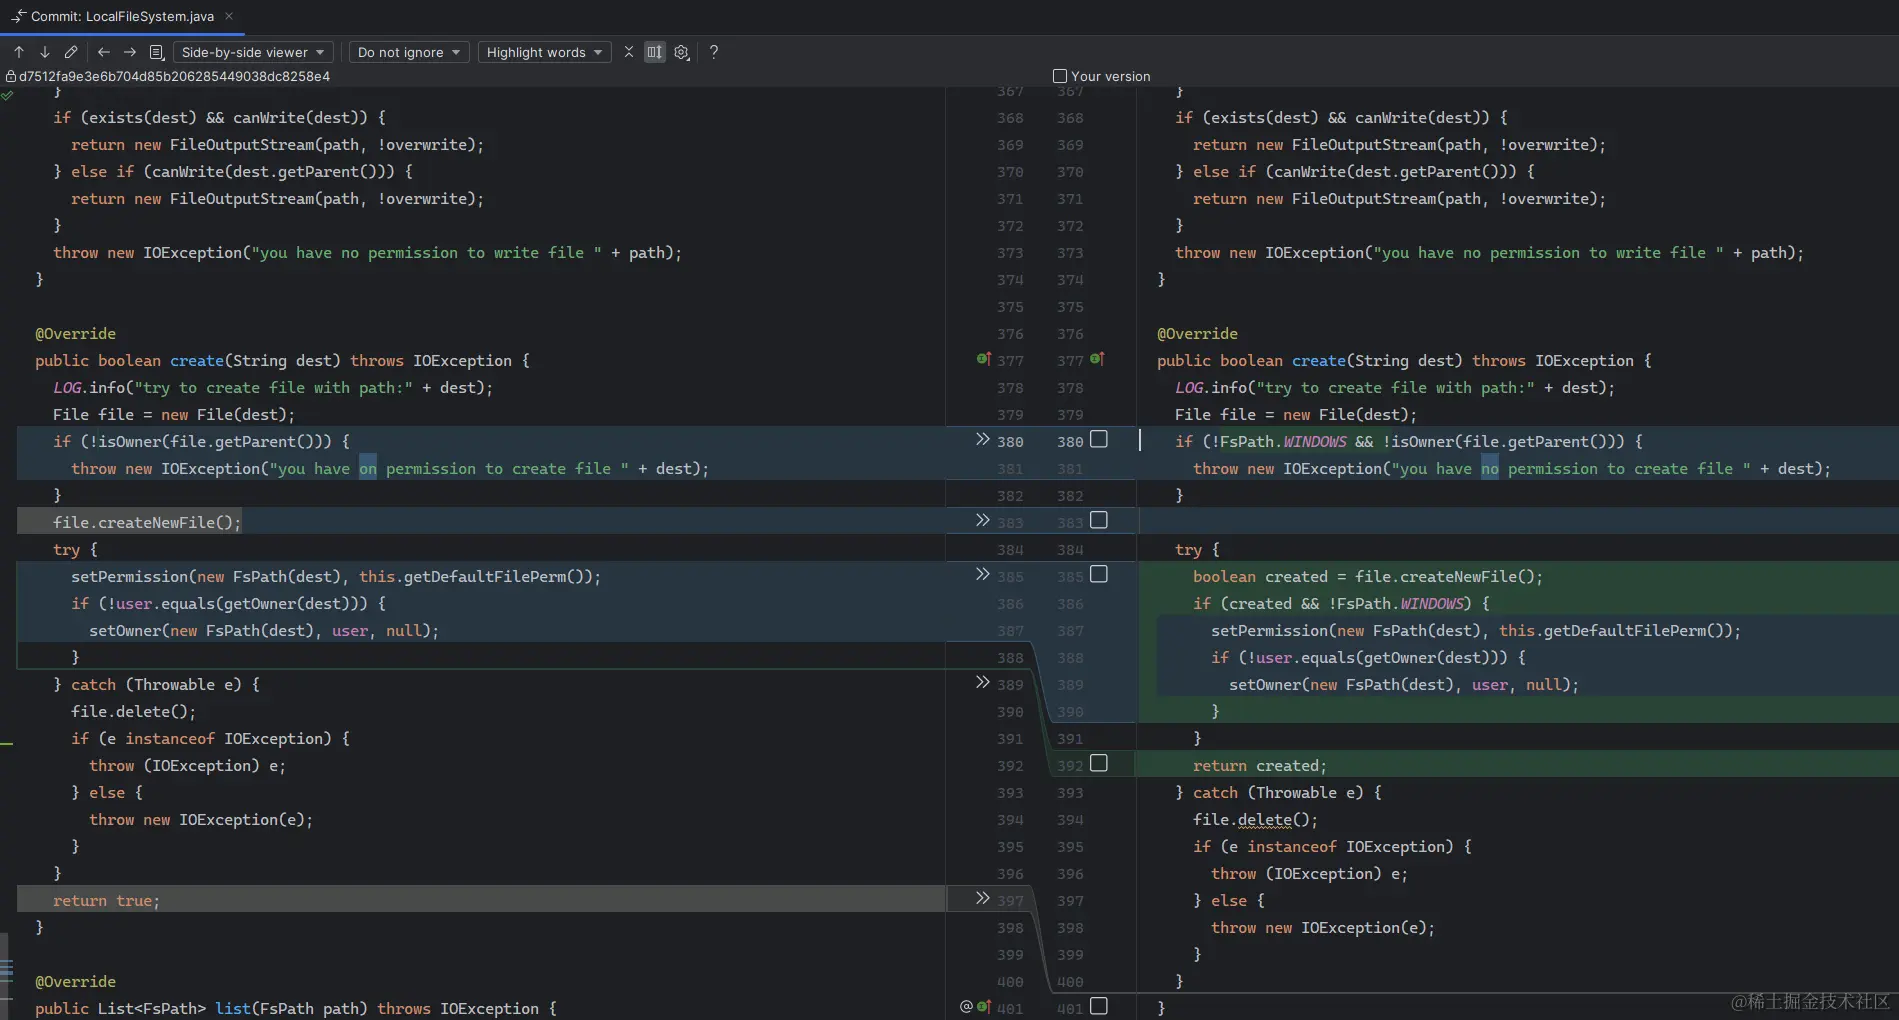The width and height of the screenshot is (1899, 1020).
Task: Click right 'File file = new File(dest);' line
Action: pos(1296,414)
